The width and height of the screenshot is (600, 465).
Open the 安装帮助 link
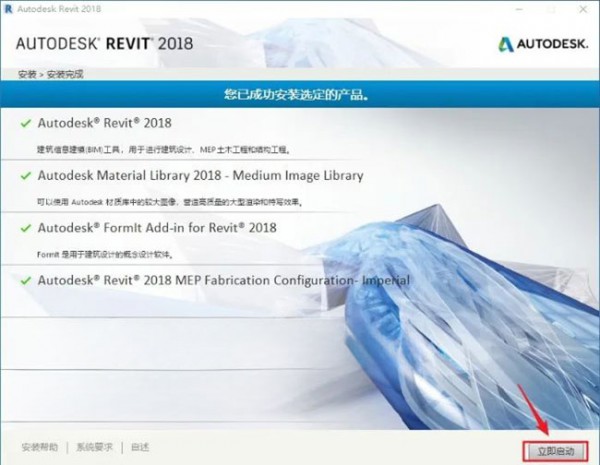(40, 447)
